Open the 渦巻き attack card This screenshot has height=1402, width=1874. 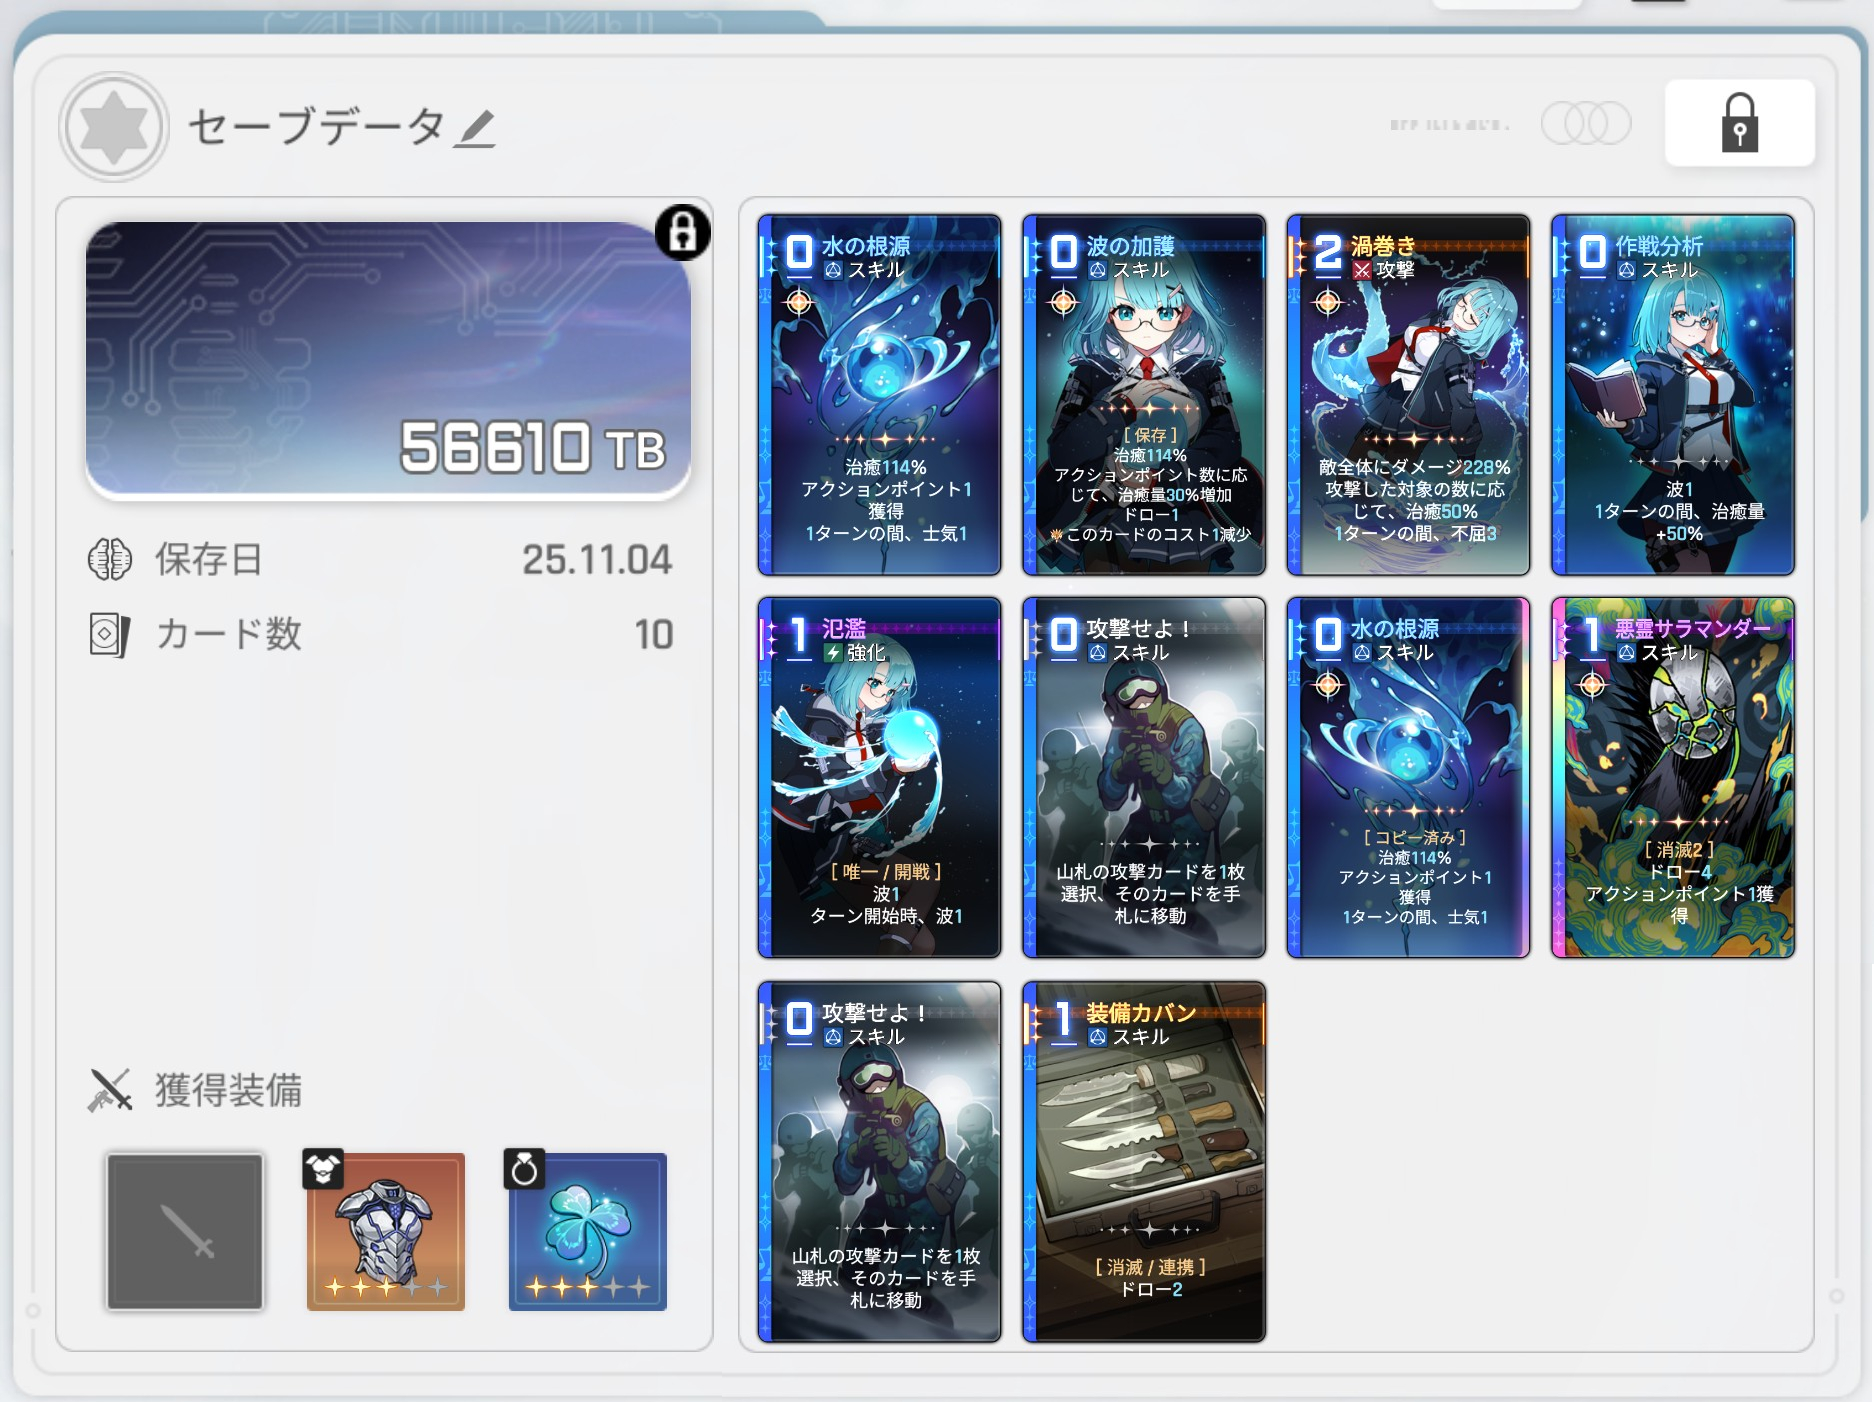(1408, 395)
